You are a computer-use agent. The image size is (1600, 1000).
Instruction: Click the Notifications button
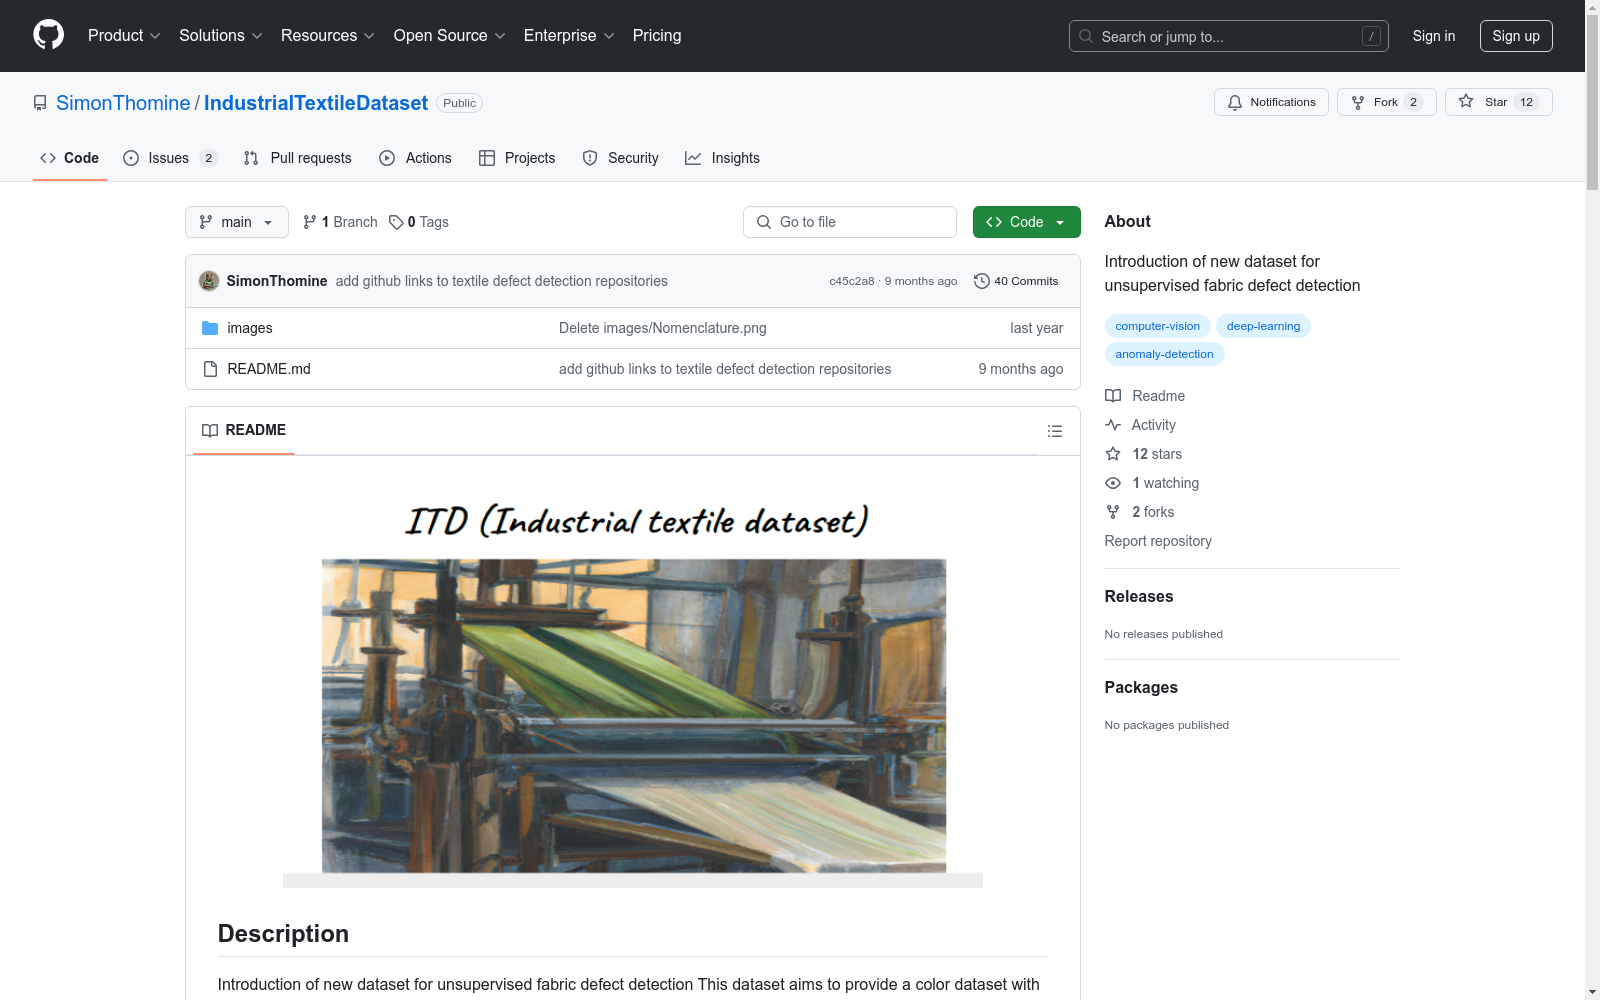(1271, 102)
